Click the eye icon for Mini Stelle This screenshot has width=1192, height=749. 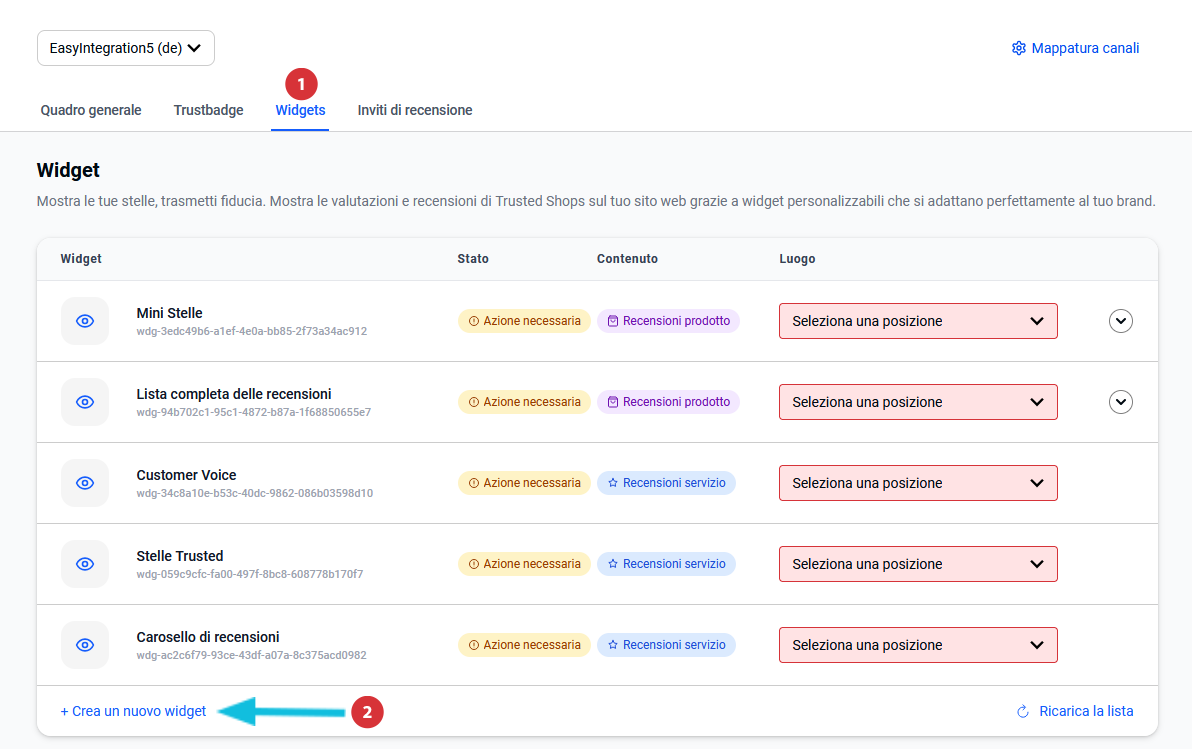pyautogui.click(x=85, y=321)
